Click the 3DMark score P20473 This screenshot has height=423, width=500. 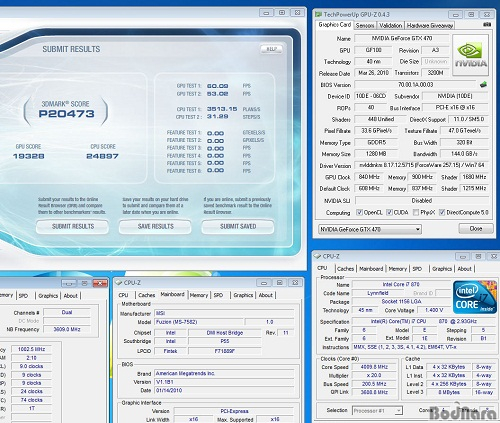point(66,114)
